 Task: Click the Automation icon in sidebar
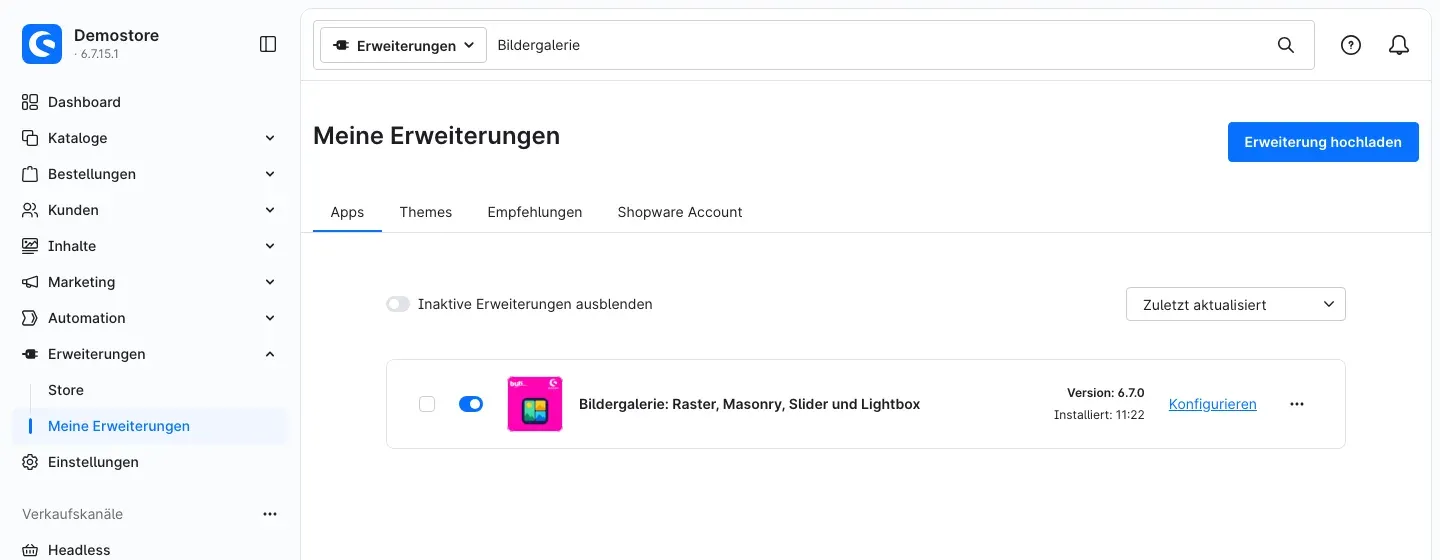tap(30, 318)
